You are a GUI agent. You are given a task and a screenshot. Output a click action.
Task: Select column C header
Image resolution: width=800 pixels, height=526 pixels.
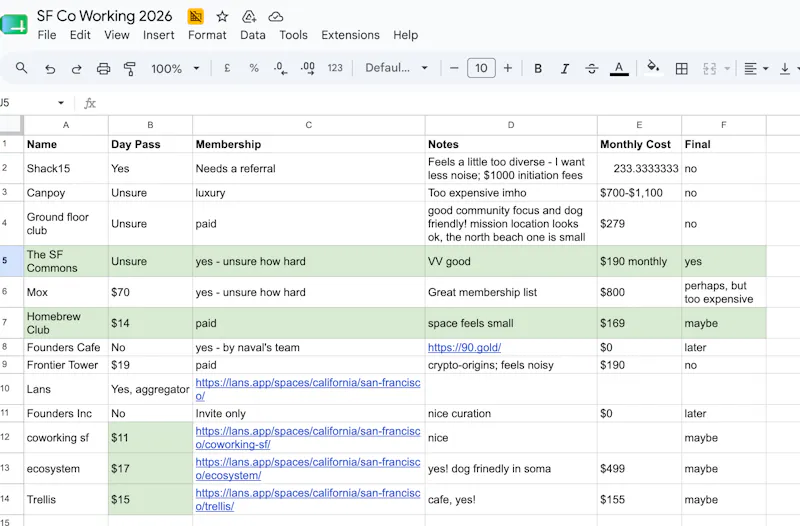(309, 125)
